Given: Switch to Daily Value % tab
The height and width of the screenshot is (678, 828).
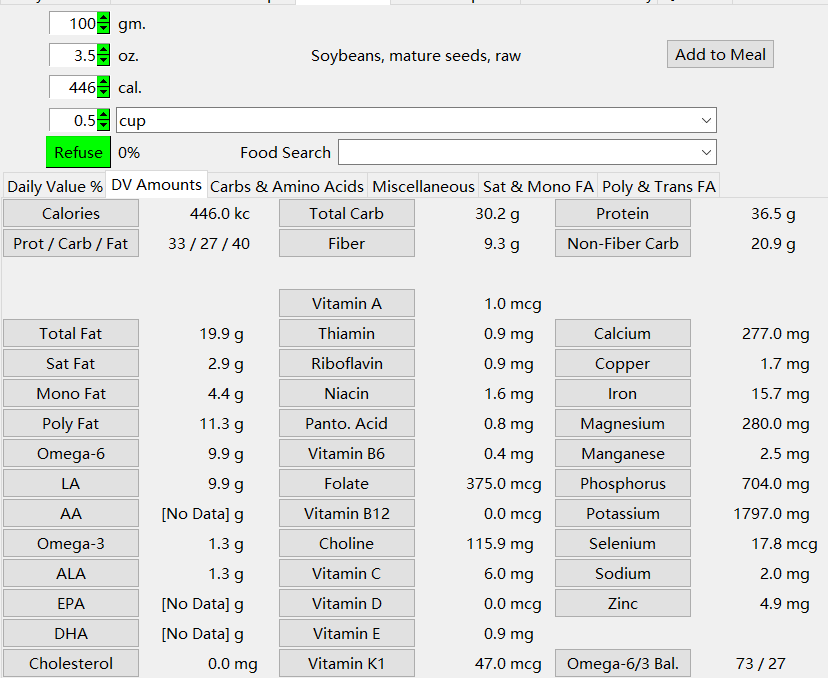Looking at the screenshot, I should click(54, 186).
